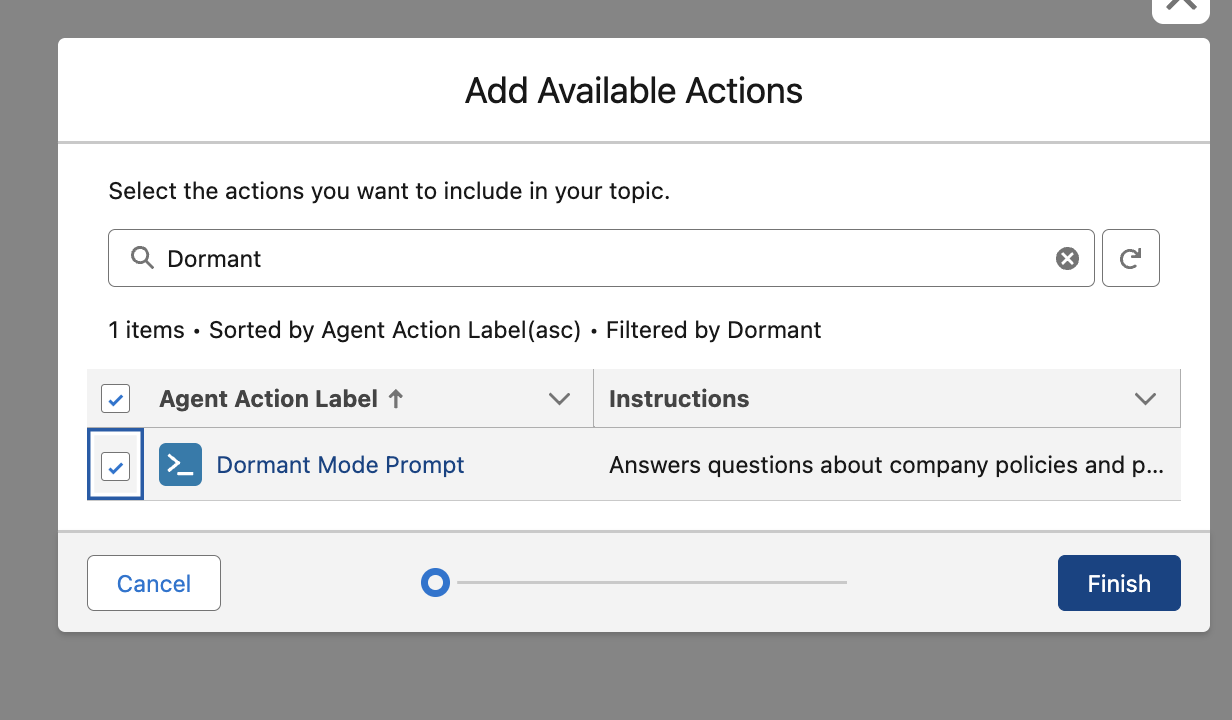Click the Instructions column header
The width and height of the screenshot is (1232, 720).
coord(679,399)
